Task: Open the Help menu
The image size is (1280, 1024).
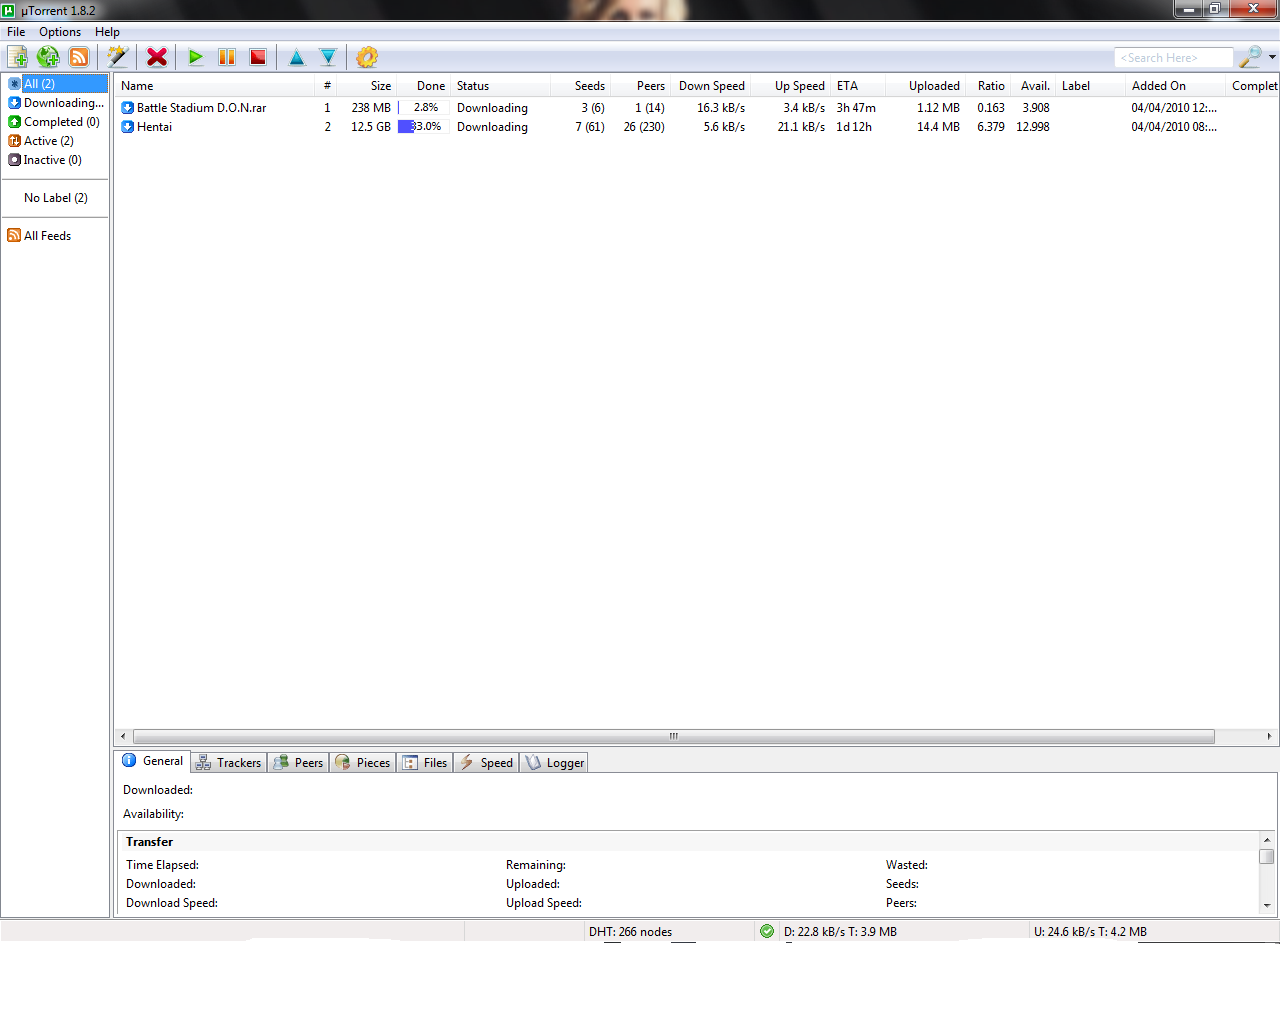Action: [107, 32]
